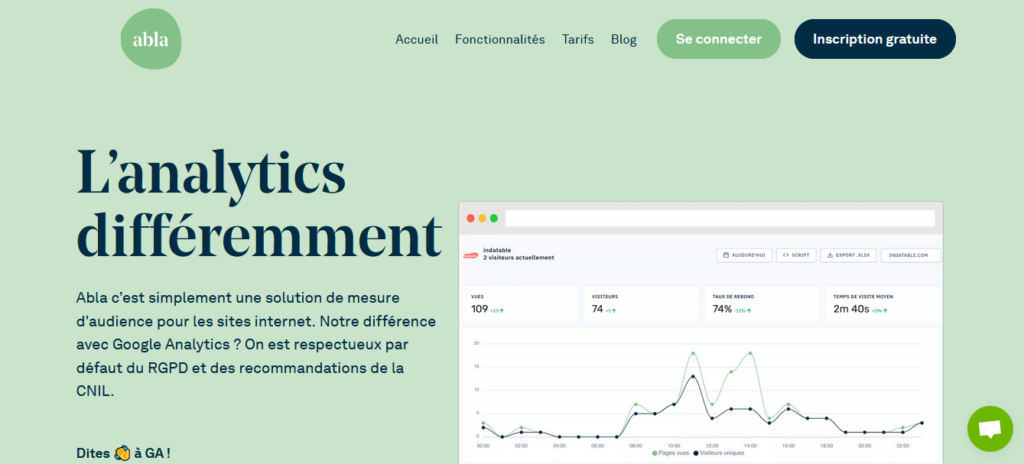Click the Export .XLSX button
The image size is (1024, 464).
[848, 255]
